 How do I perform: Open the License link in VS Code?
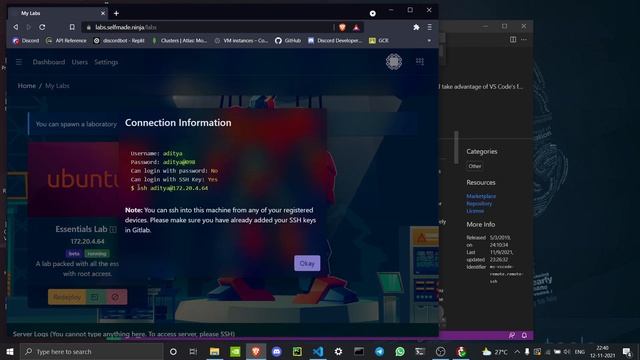475,211
